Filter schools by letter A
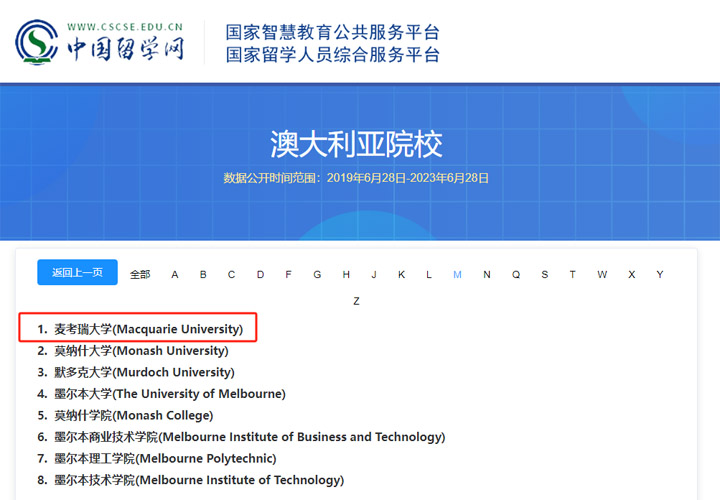 click(174, 275)
